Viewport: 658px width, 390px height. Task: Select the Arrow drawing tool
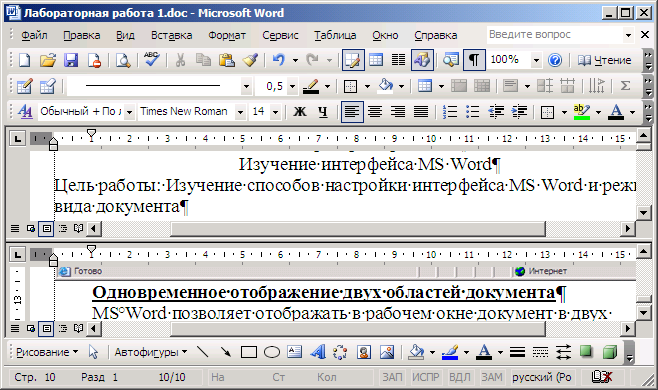[226, 352]
